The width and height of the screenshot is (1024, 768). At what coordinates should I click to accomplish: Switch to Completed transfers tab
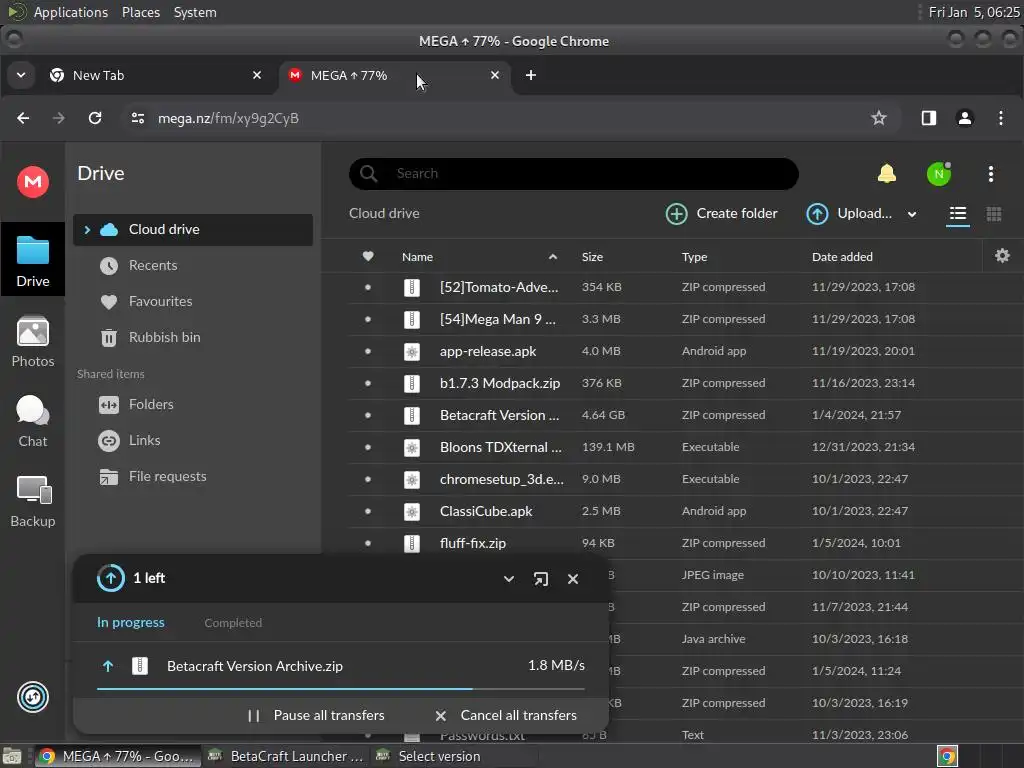(x=233, y=623)
